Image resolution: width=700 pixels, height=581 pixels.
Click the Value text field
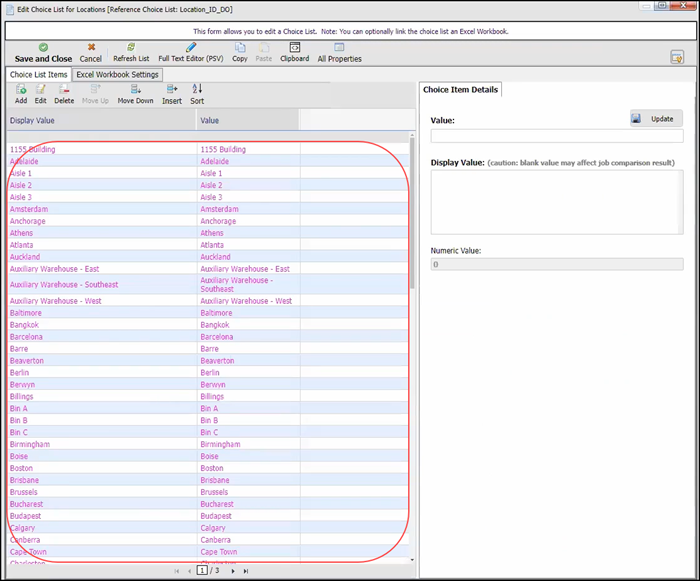tap(556, 136)
